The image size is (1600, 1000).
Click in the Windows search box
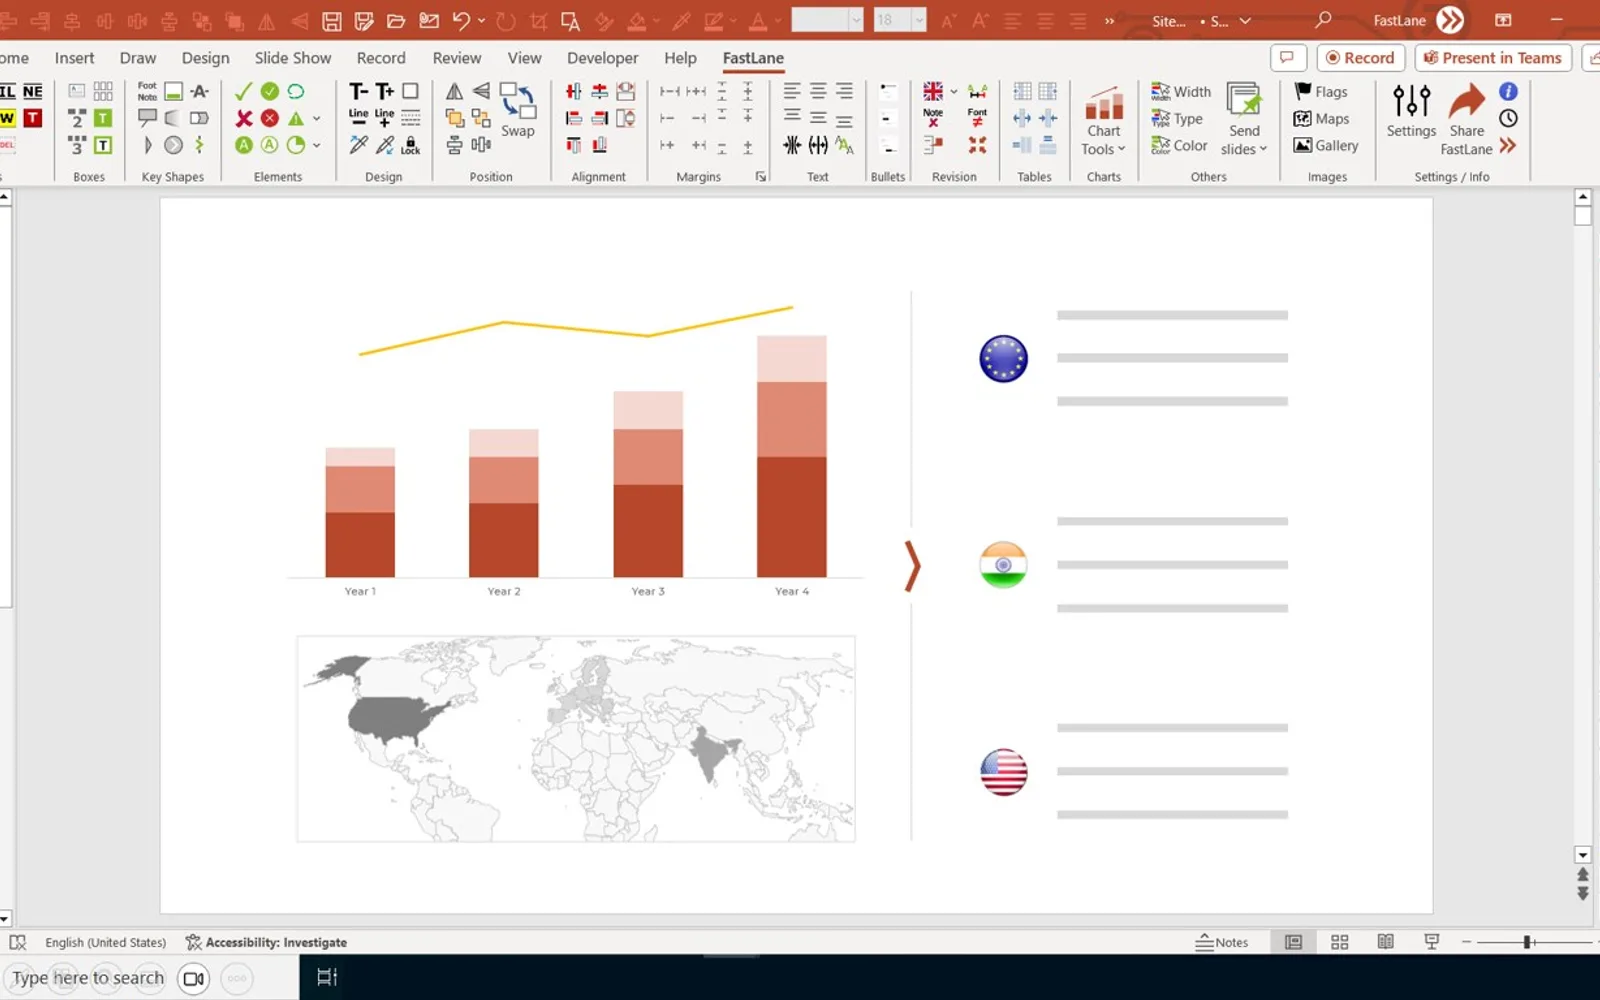(88, 978)
